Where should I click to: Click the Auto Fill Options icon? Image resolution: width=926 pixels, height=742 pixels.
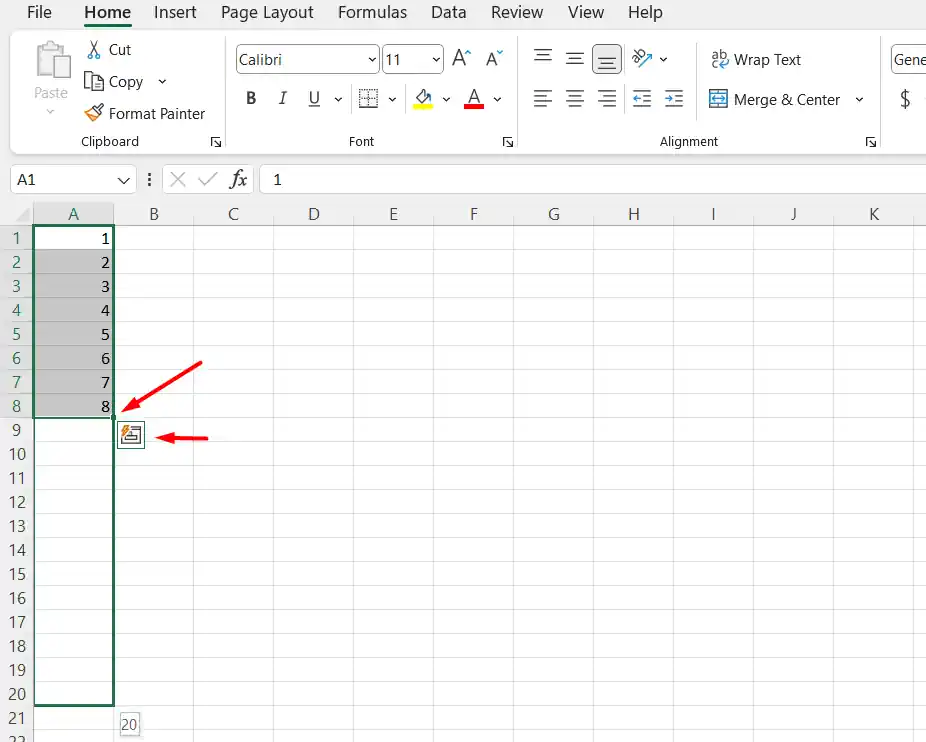click(131, 435)
